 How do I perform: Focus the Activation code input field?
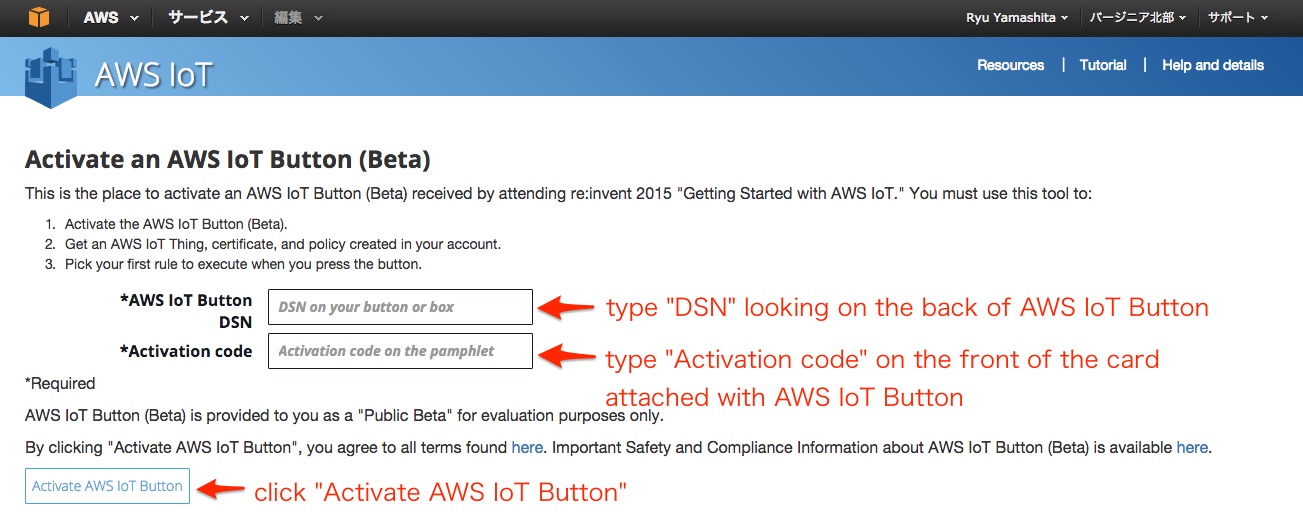[x=400, y=351]
